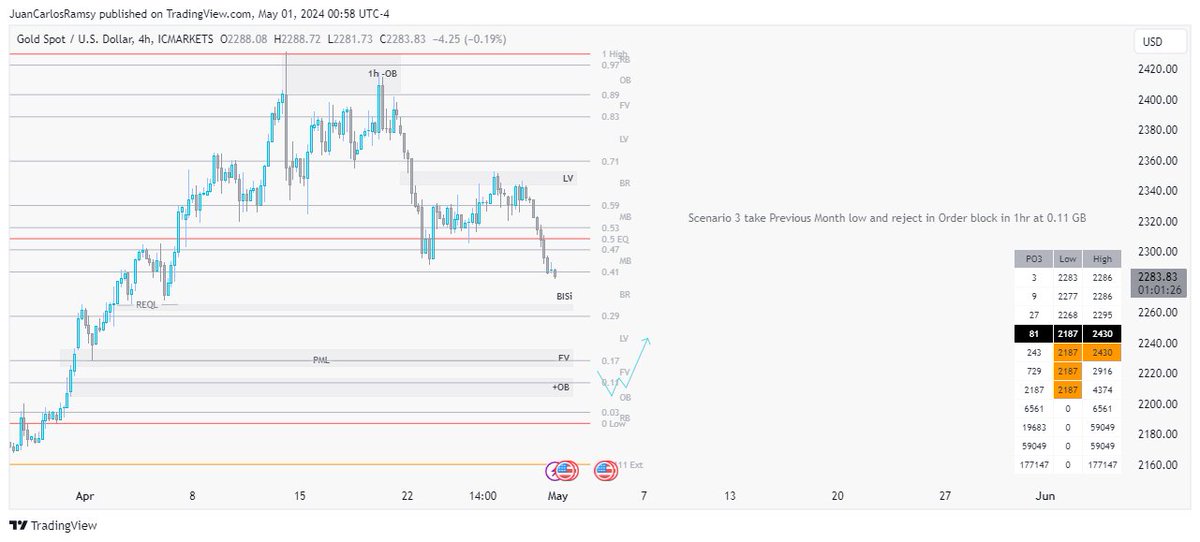Click the High column header in PO3 table

(x=1102, y=259)
